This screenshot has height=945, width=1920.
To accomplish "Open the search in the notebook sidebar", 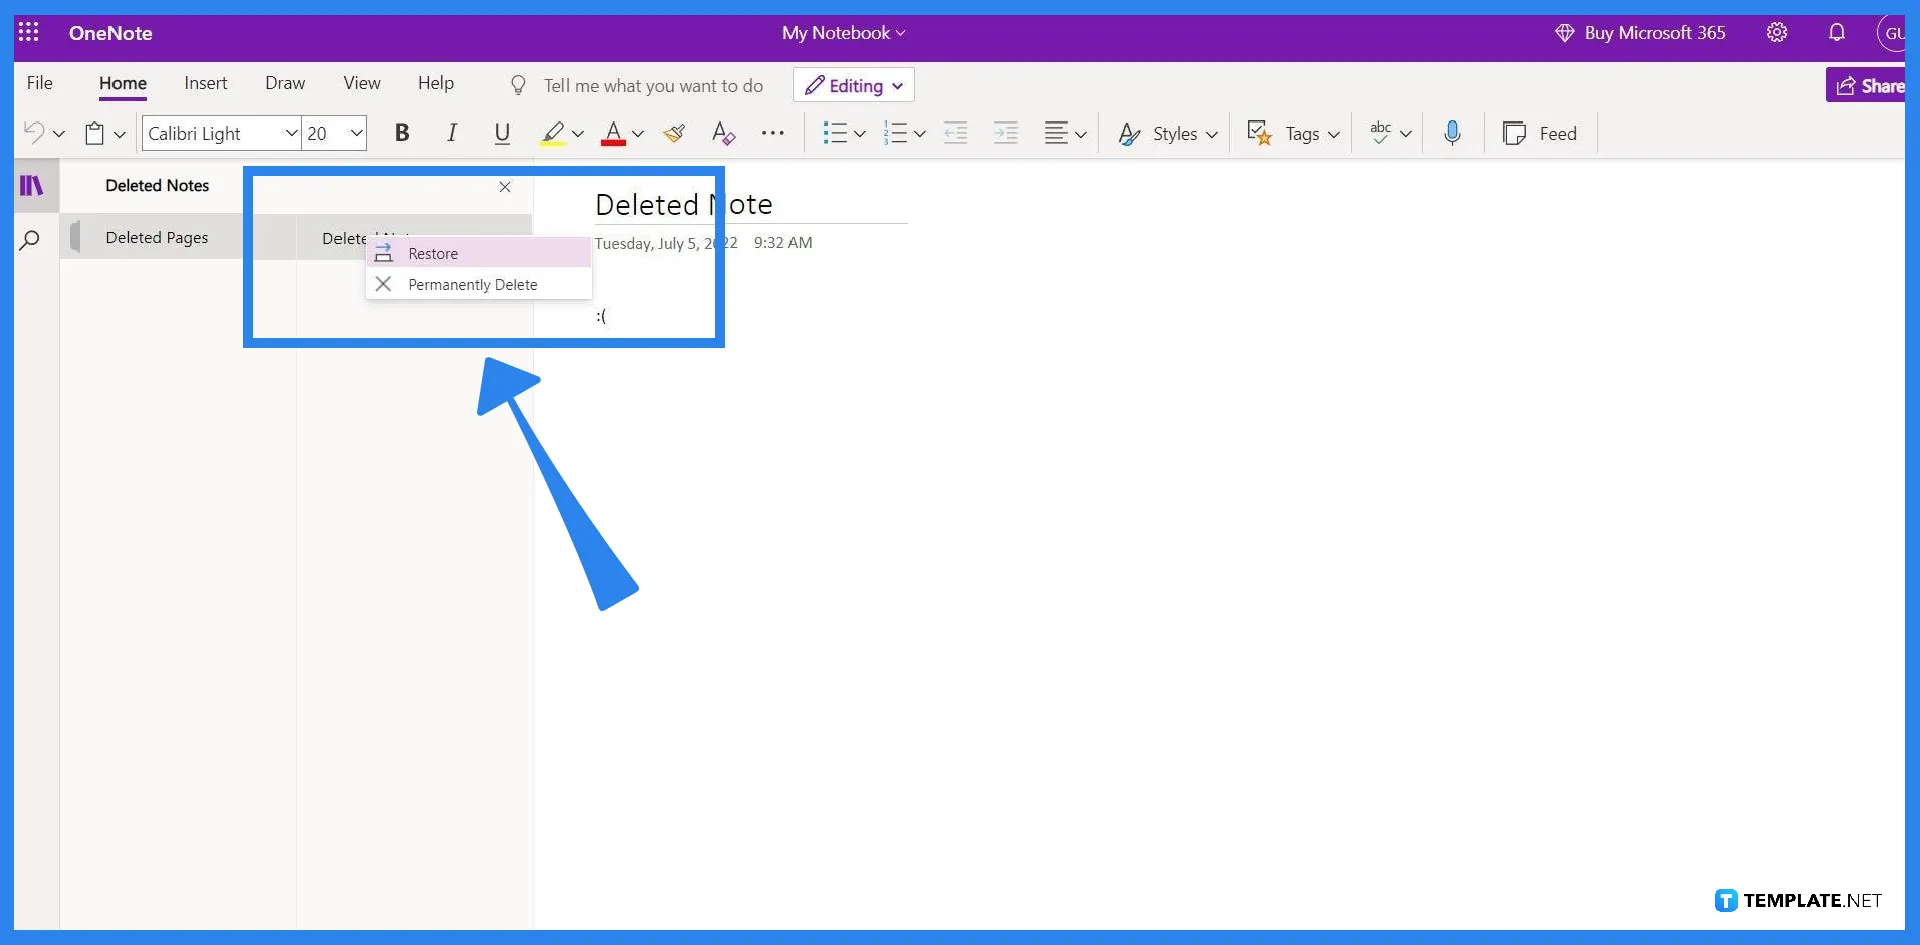I will tap(31, 240).
